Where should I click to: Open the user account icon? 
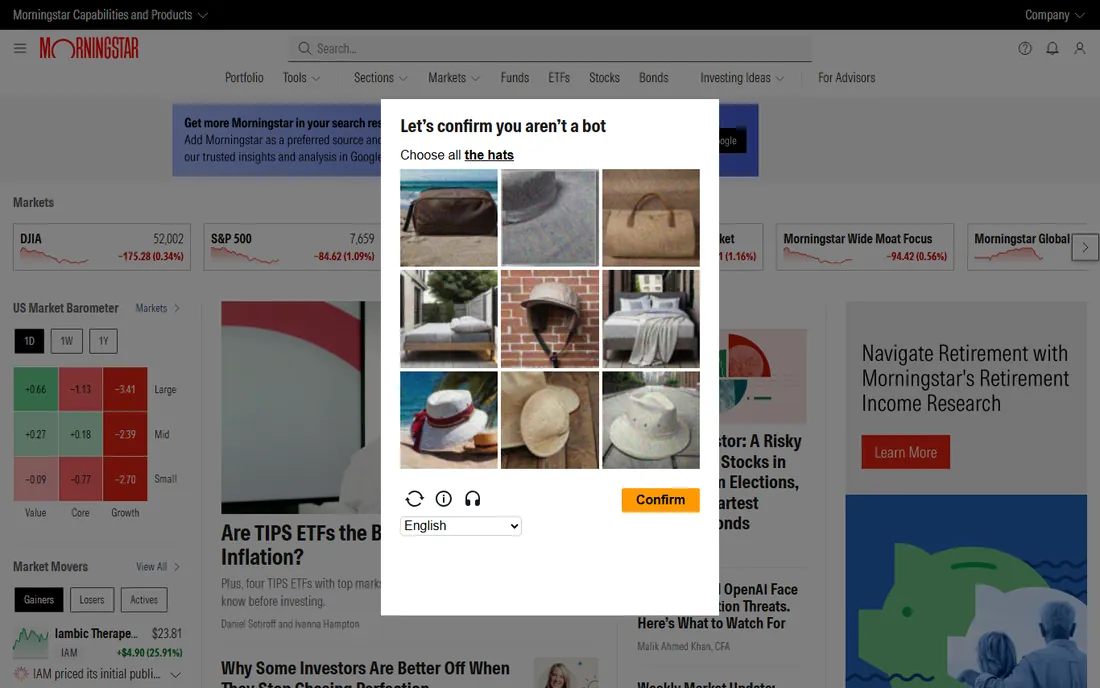pos(1080,48)
